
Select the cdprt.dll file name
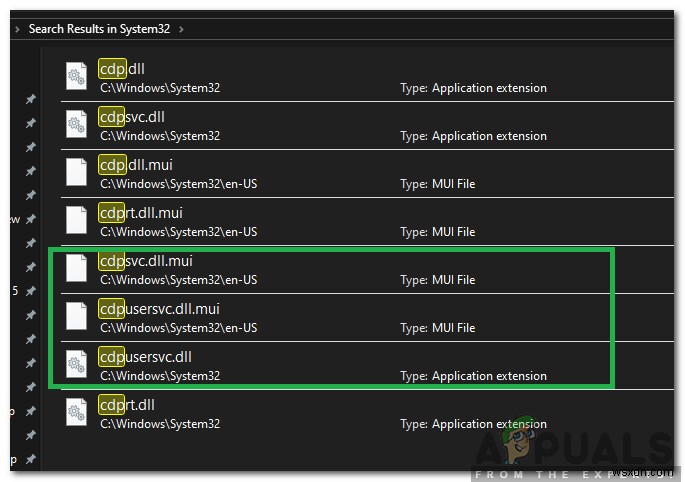coord(127,406)
